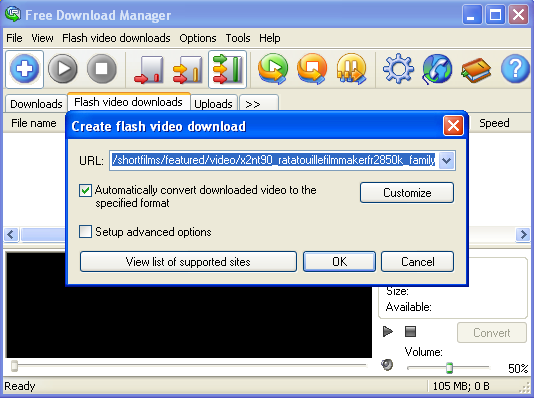
Task: Sort by the File name column header
Action: [34, 123]
